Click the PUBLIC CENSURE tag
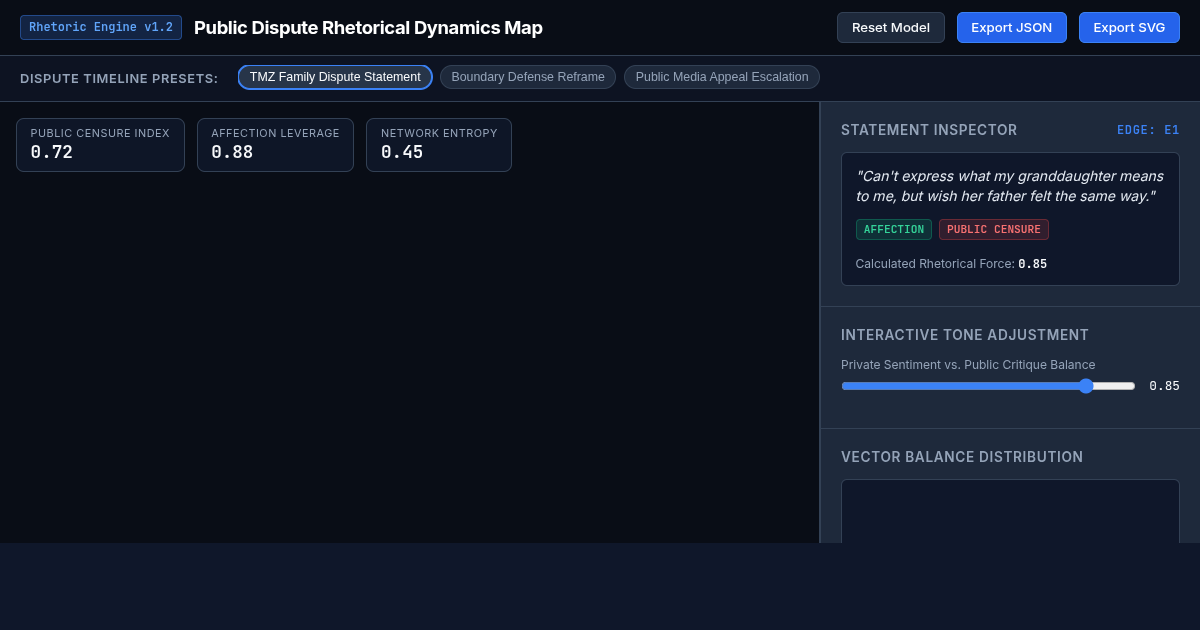The image size is (1200, 630). (994, 230)
